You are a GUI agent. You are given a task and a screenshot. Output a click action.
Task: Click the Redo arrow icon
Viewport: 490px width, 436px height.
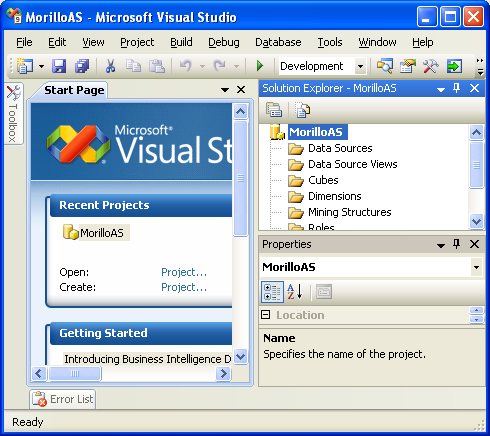tap(220, 66)
